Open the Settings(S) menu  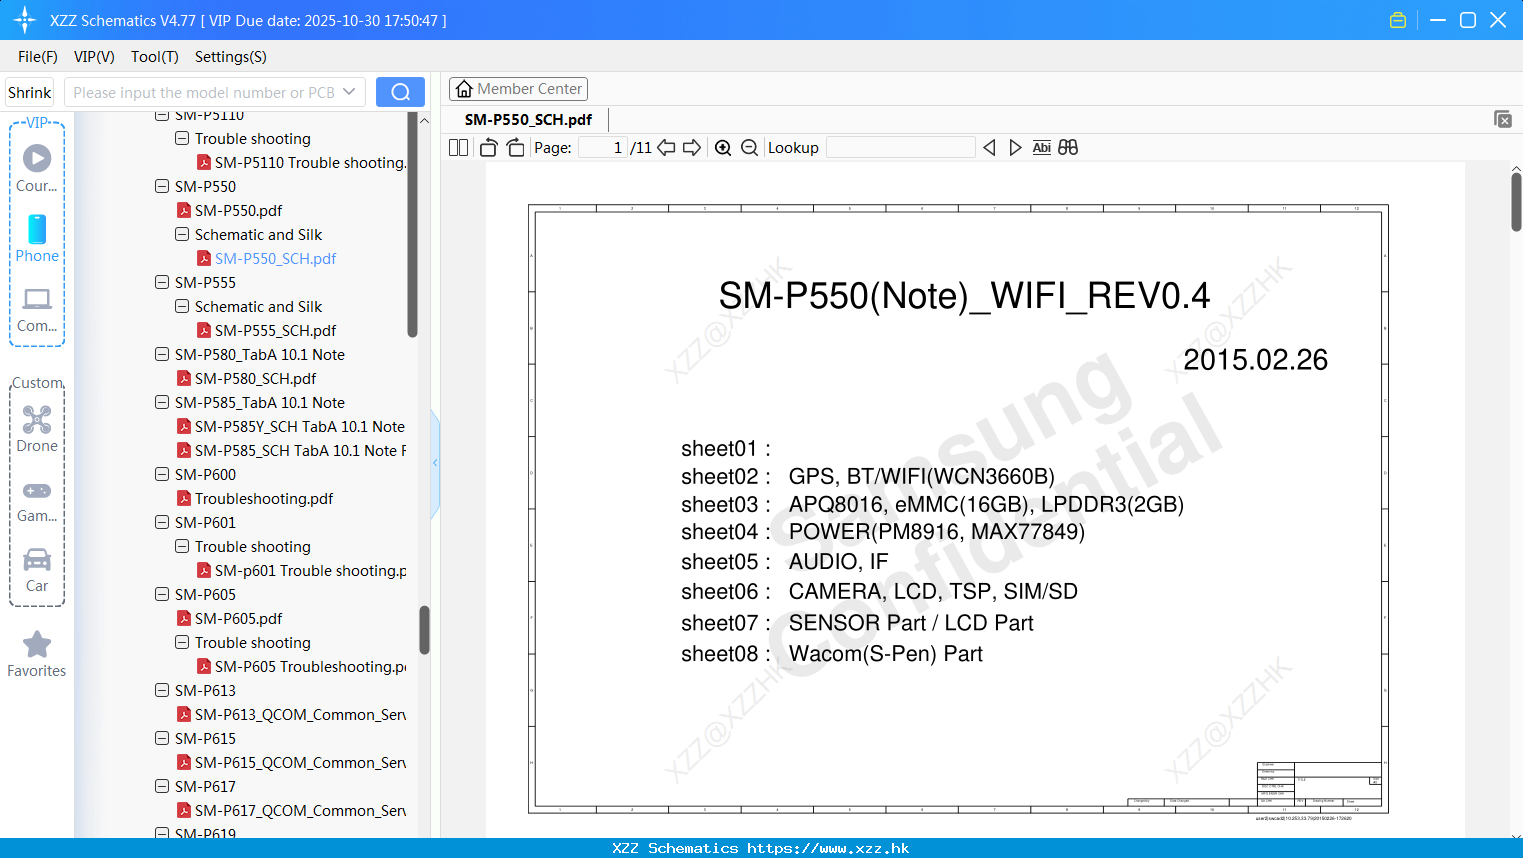coord(231,57)
